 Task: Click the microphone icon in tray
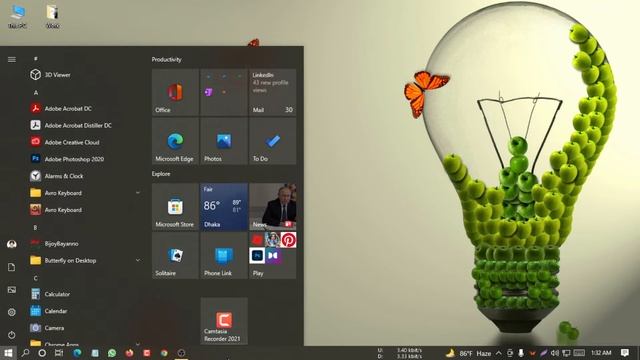pos(521,353)
